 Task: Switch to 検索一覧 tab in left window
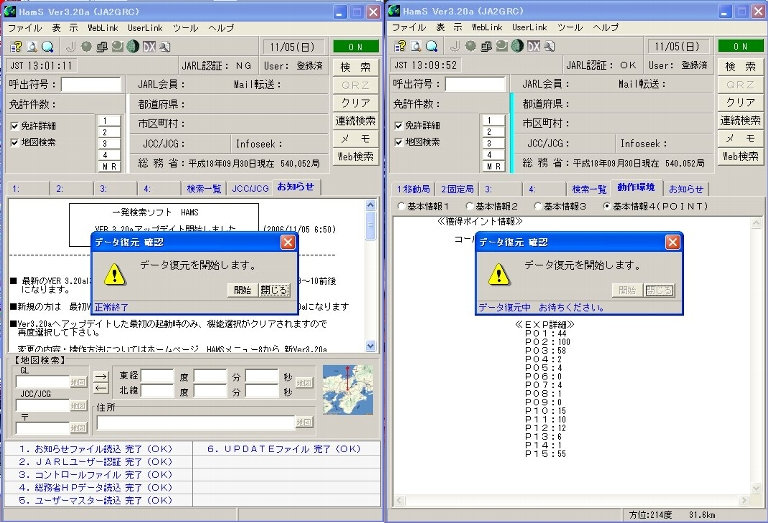[x=204, y=189]
